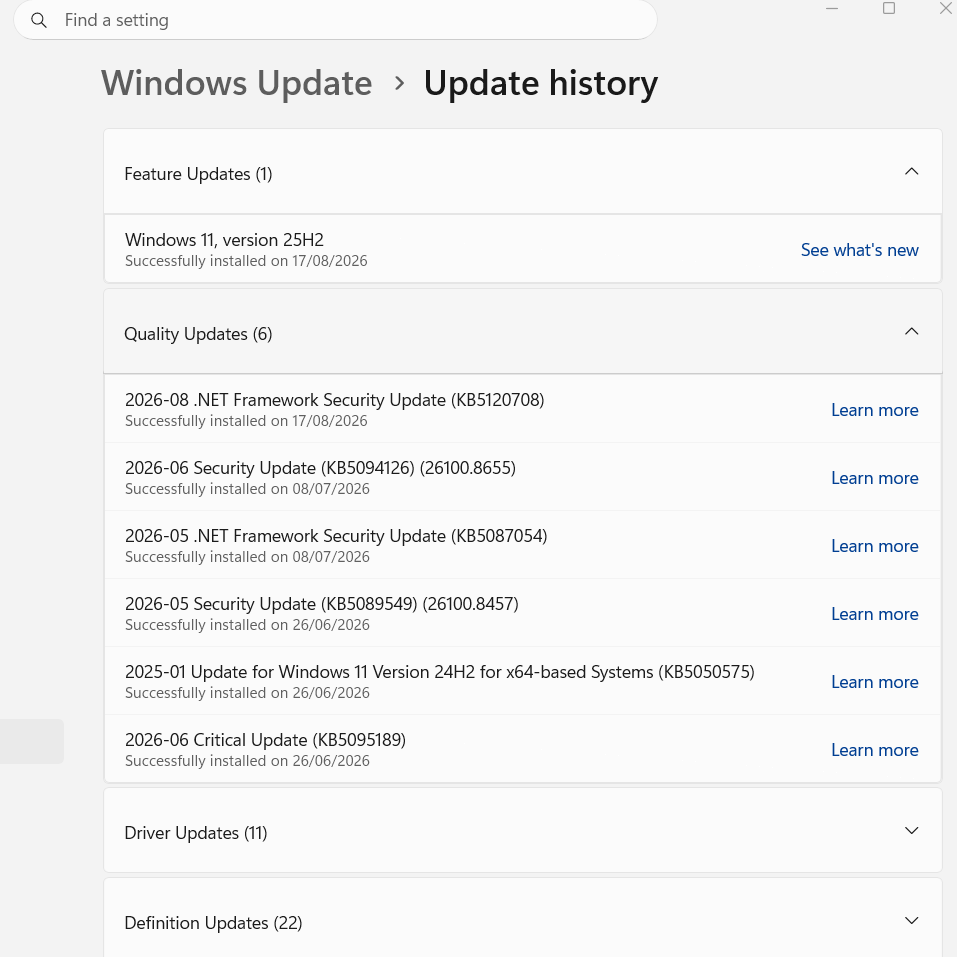This screenshot has width=957, height=957.
Task: Minimize the Settings window
Action: pyautogui.click(x=832, y=9)
